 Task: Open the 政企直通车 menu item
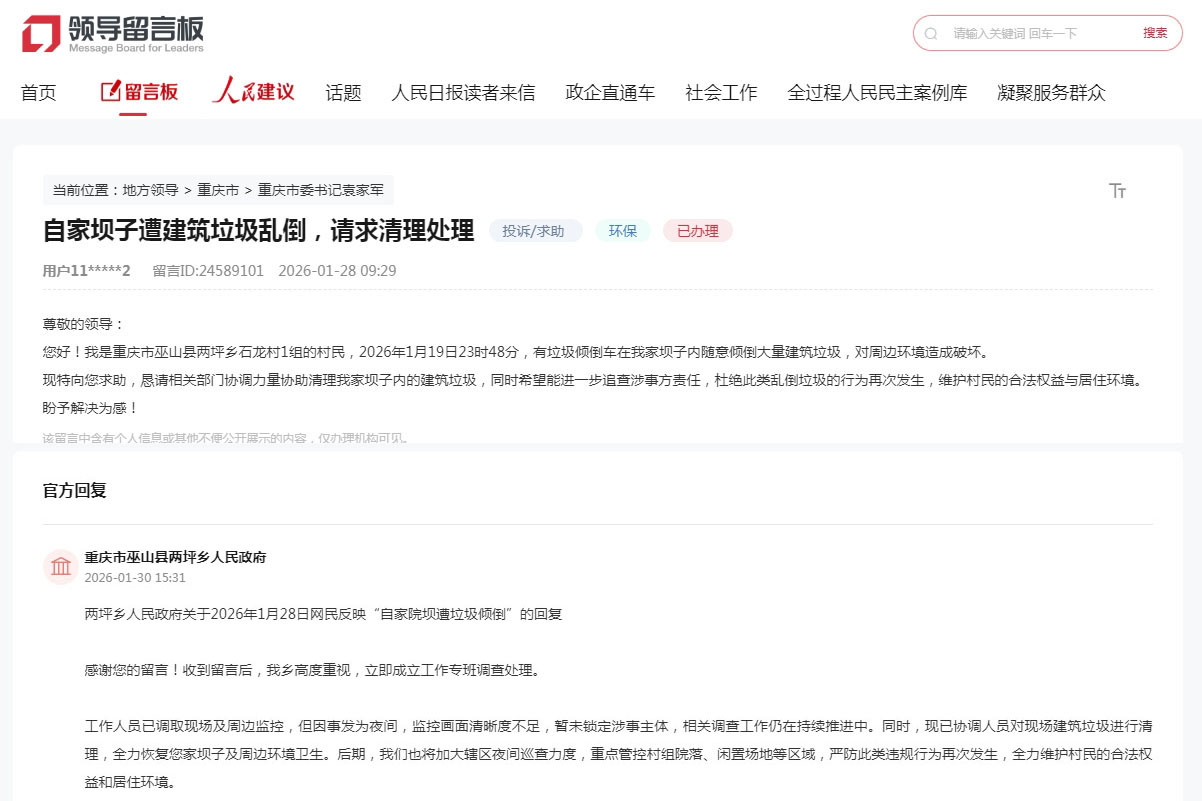[x=610, y=92]
